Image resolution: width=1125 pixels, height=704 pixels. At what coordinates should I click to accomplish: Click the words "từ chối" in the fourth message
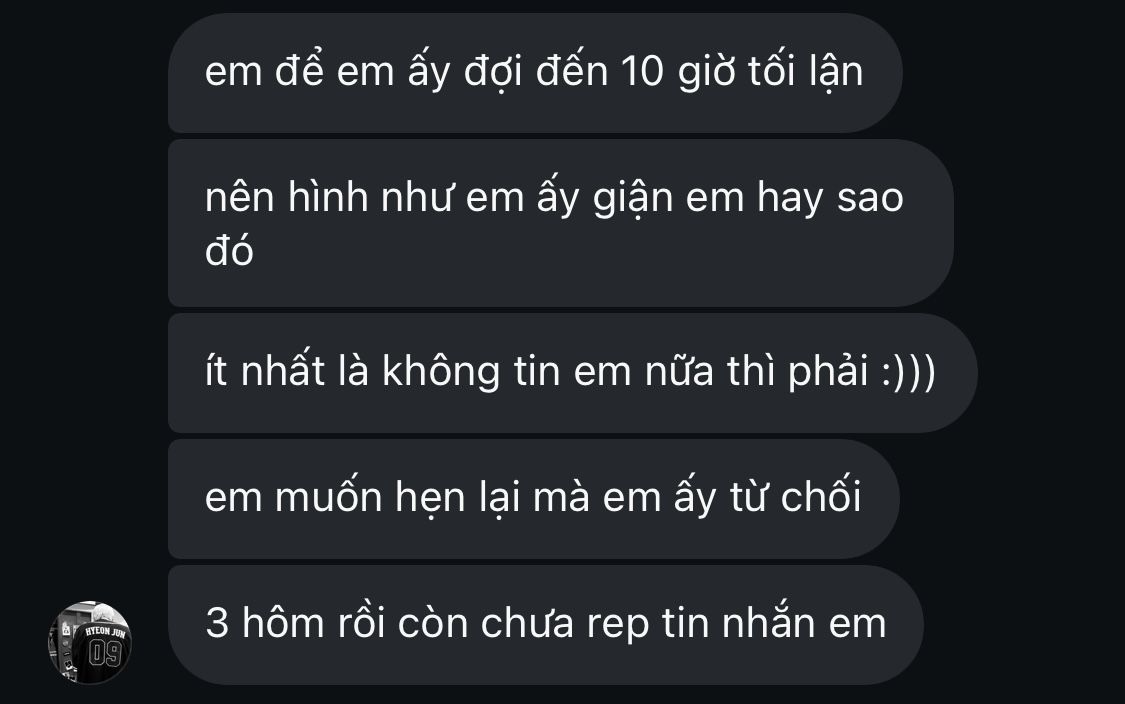coord(795,496)
